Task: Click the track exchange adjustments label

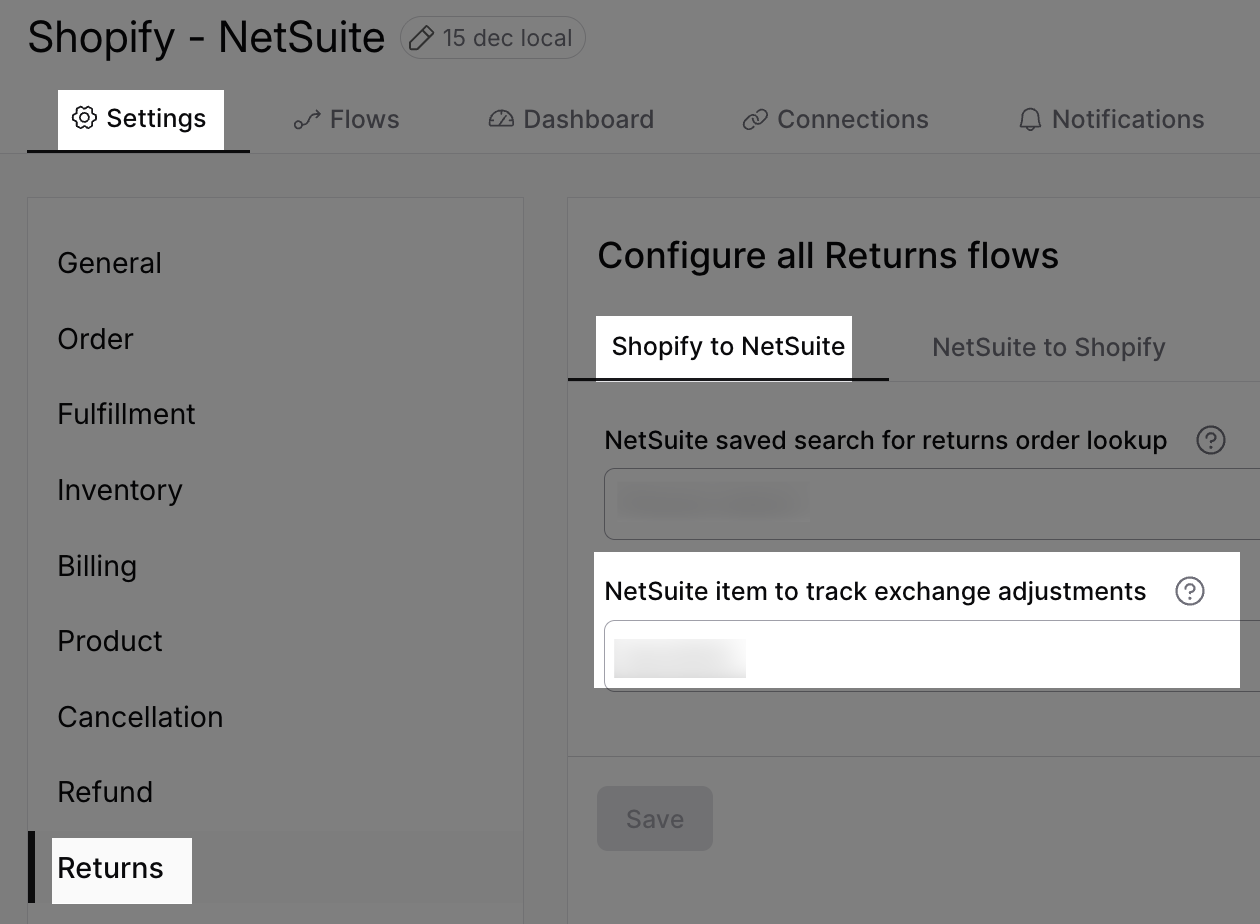Action: [x=875, y=591]
